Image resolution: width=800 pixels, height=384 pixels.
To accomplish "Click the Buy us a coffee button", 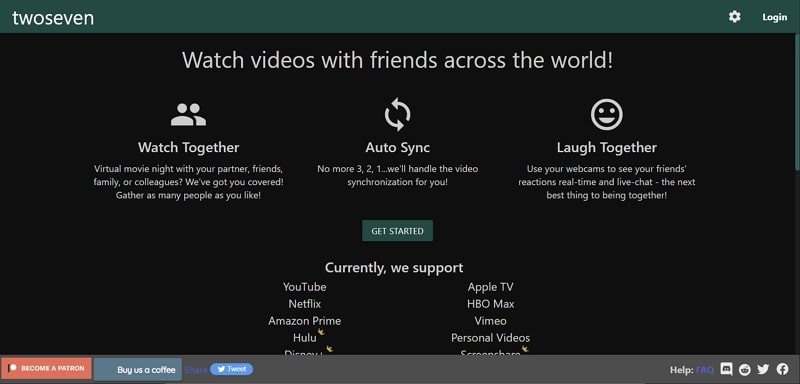I will pyautogui.click(x=138, y=370).
